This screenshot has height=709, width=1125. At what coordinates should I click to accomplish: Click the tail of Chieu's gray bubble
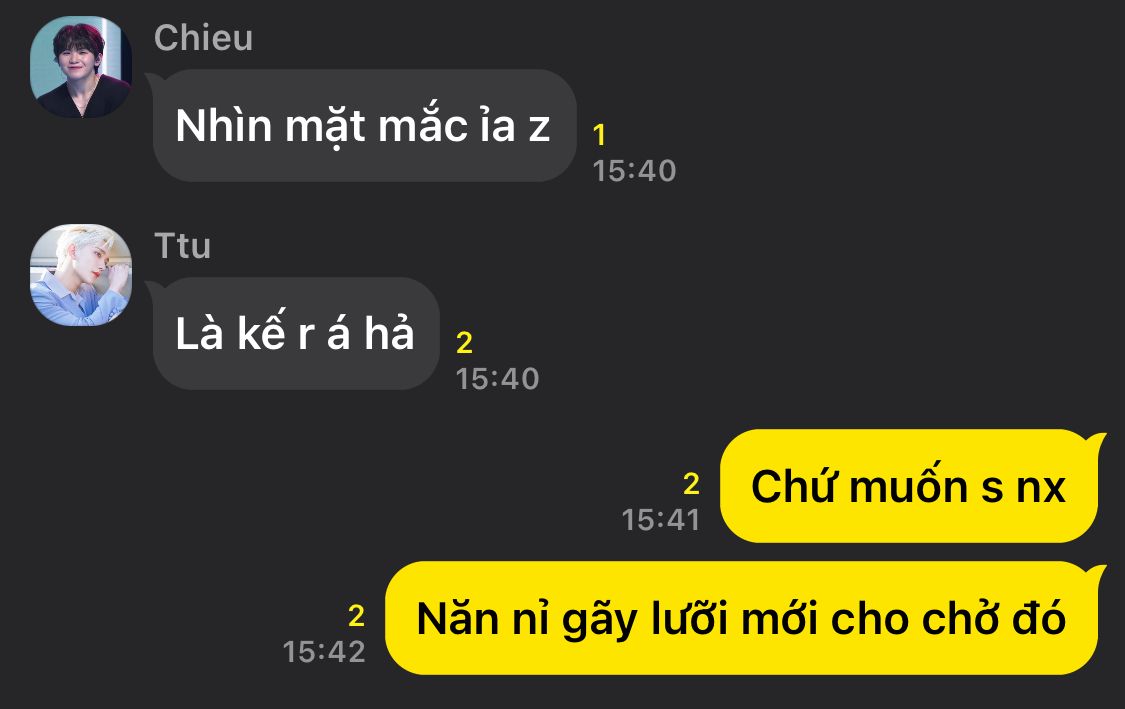tap(154, 78)
